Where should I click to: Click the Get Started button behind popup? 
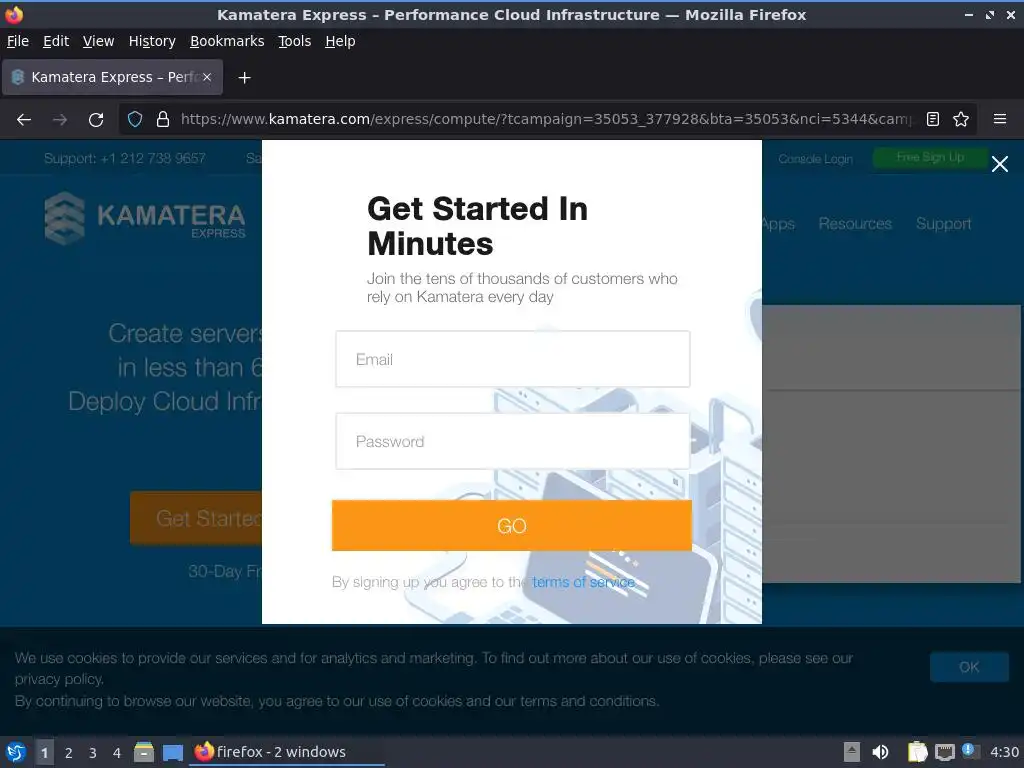[x=196, y=519]
